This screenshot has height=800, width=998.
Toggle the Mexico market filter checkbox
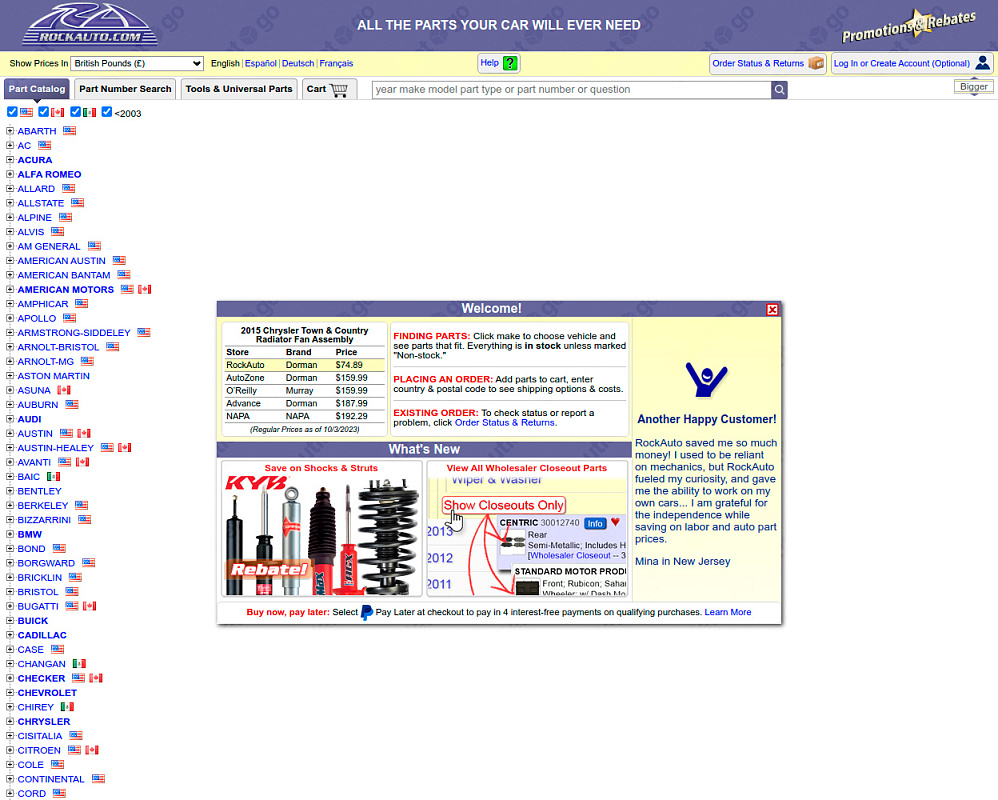click(75, 112)
